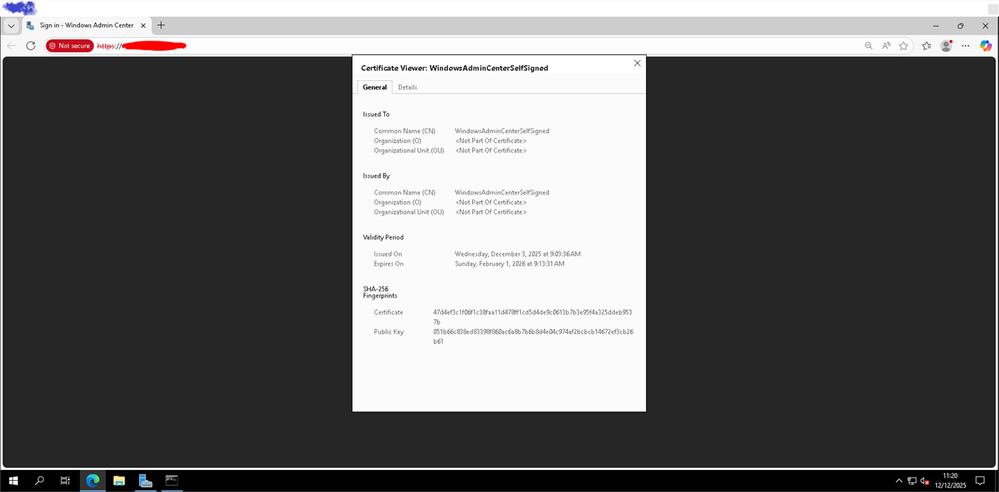Viewport: 999px width, 492px height.
Task: Close the Certificate Viewer dialog
Action: point(636,63)
